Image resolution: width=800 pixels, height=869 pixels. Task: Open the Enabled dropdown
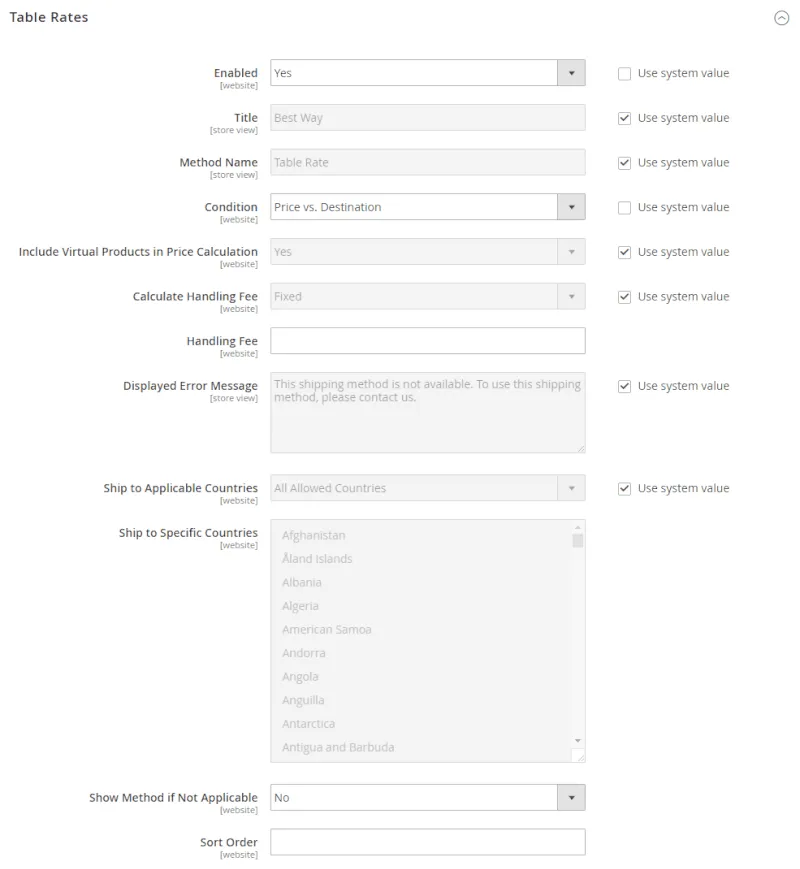pyautogui.click(x=571, y=72)
